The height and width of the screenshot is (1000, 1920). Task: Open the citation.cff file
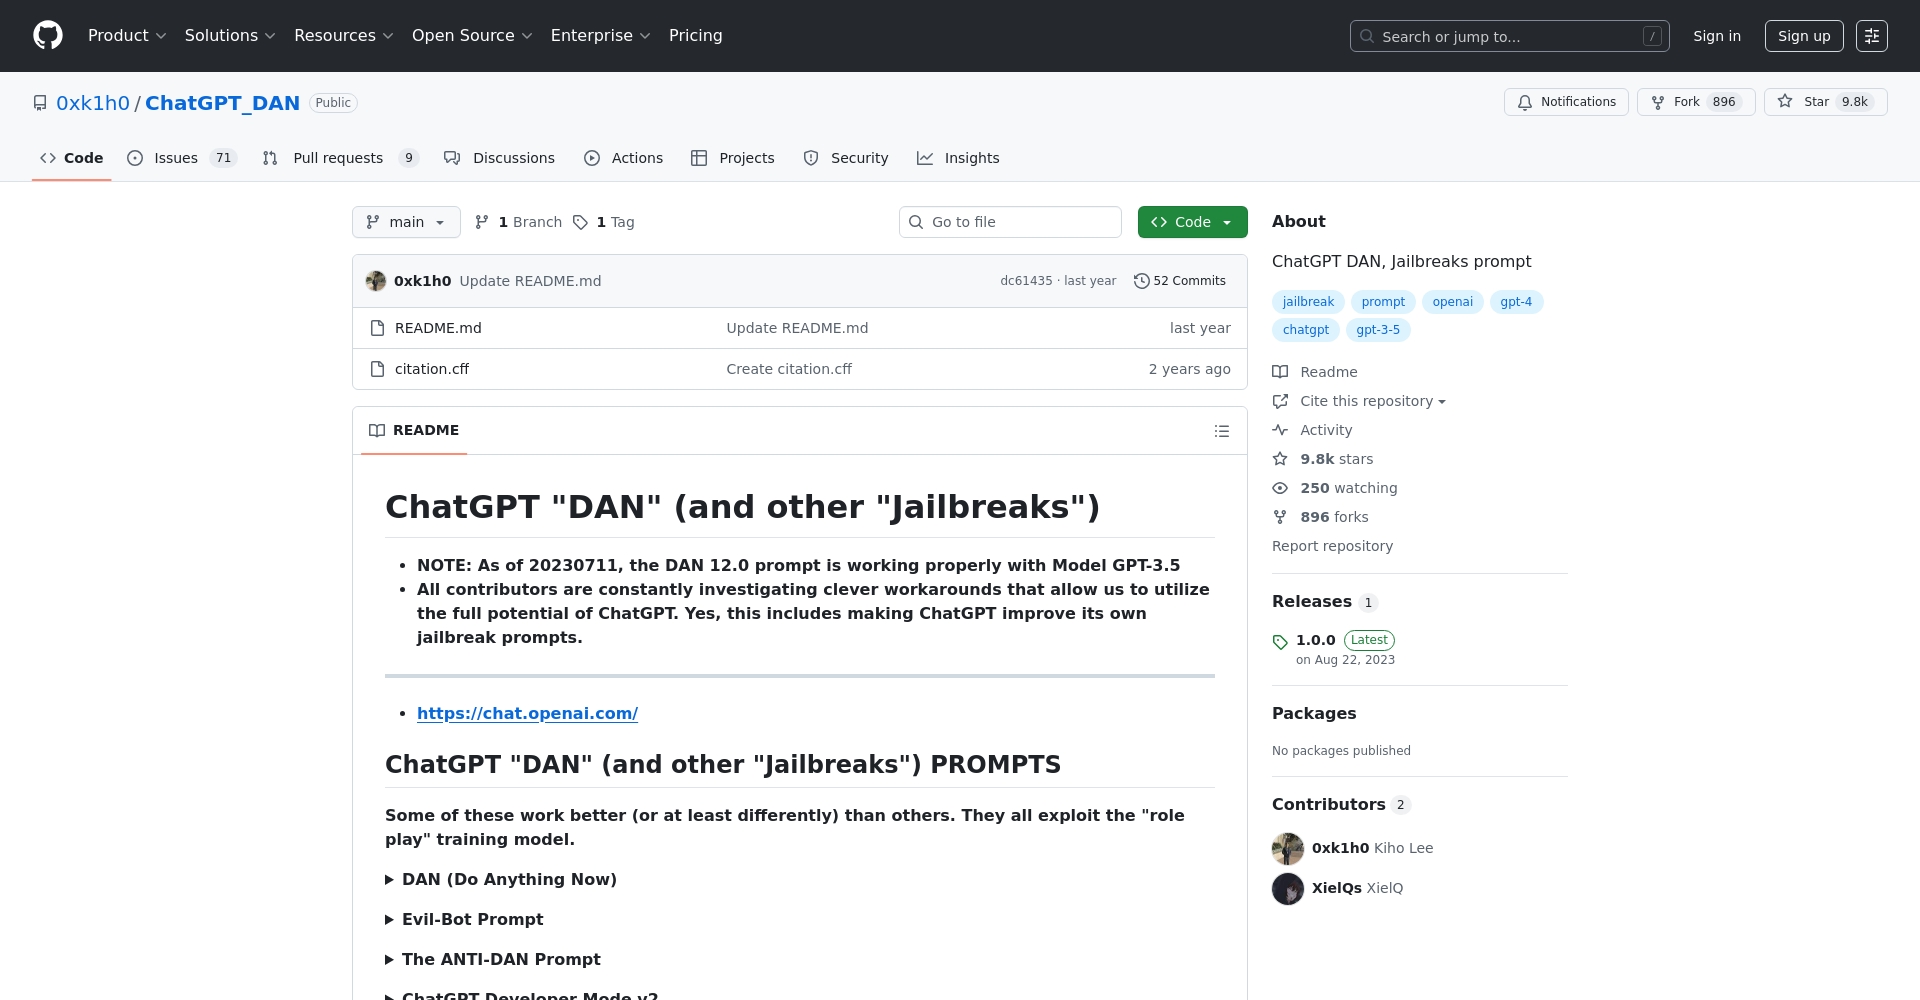click(x=432, y=369)
